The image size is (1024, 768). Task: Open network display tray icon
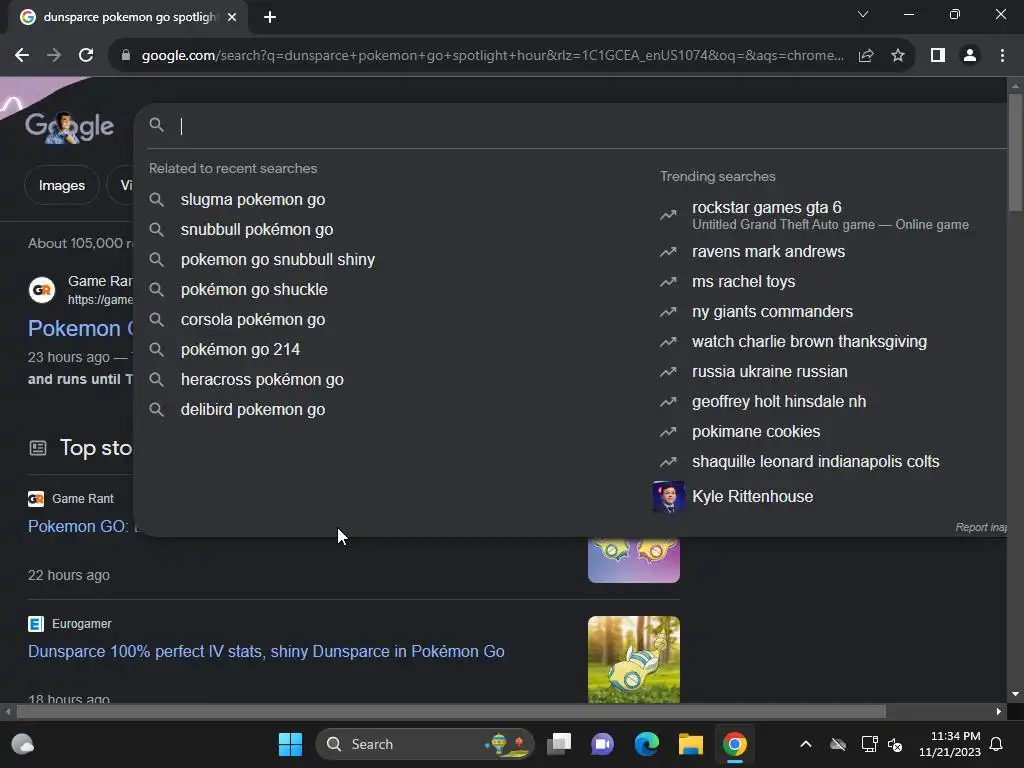[869, 744]
